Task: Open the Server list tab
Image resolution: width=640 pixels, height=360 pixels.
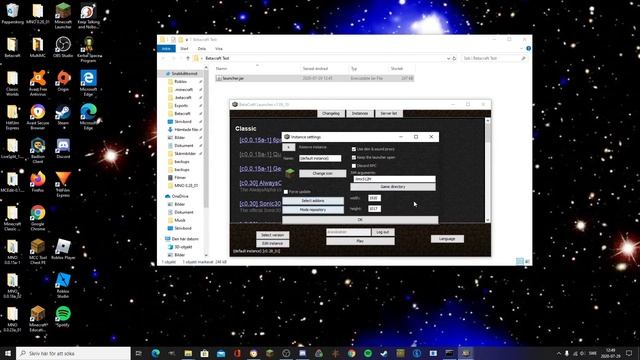Action: point(389,113)
